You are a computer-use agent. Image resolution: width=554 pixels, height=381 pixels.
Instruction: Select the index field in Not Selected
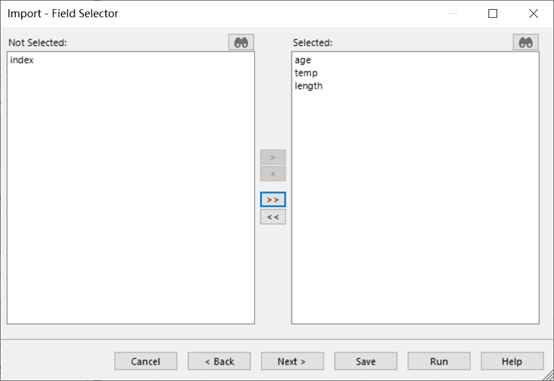tap(22, 60)
